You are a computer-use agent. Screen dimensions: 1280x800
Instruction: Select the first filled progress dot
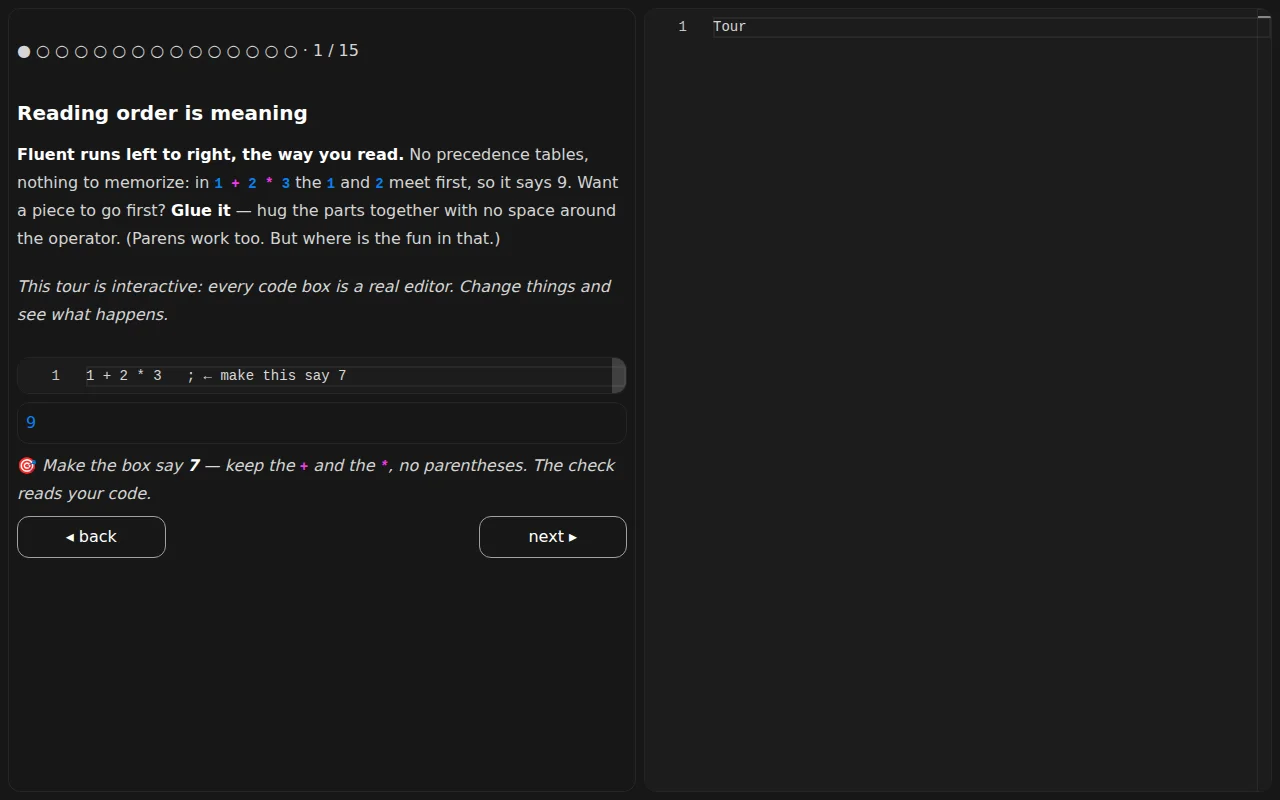coord(24,52)
